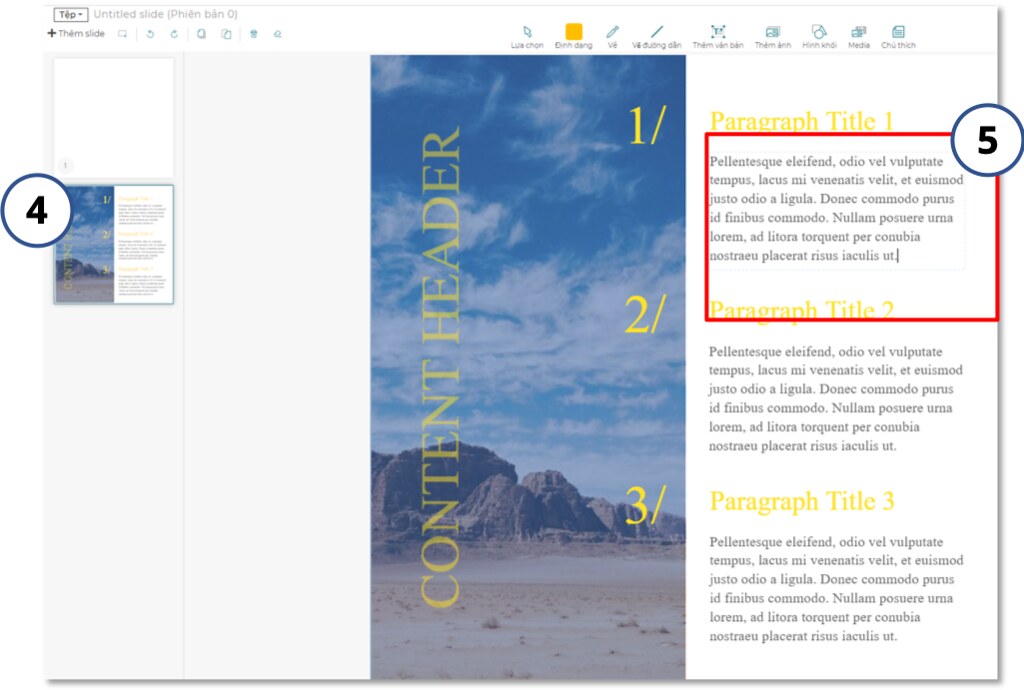
Task: Click the redo arrow icon
Action: 174,34
